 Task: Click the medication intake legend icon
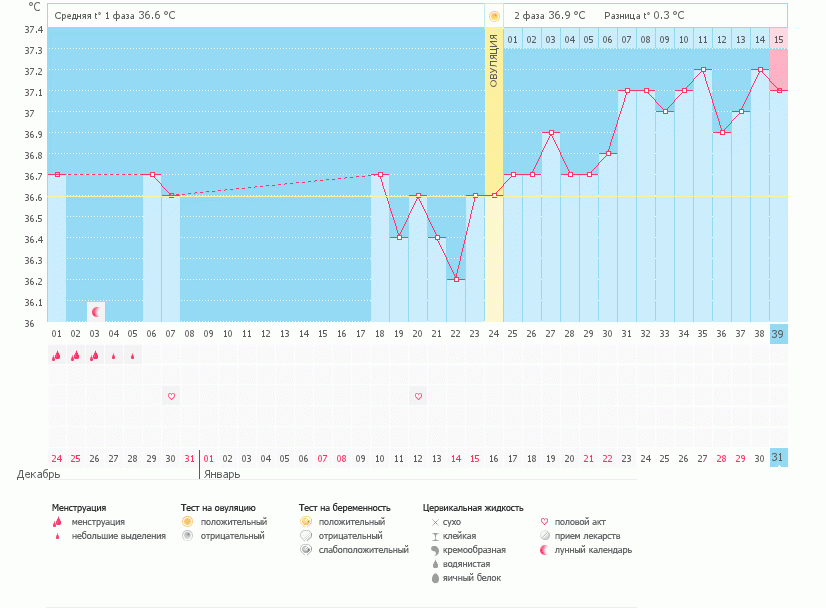pyautogui.click(x=545, y=536)
